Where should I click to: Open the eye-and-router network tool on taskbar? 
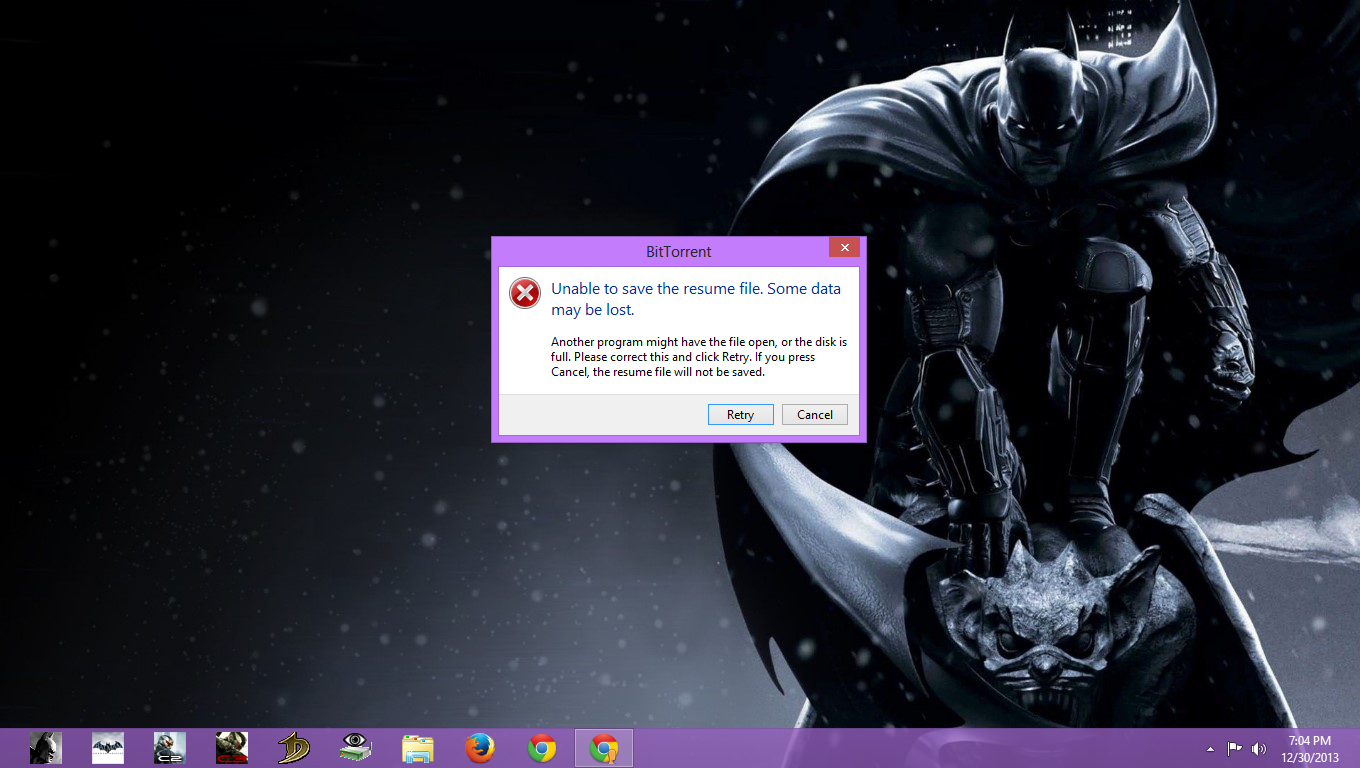[x=356, y=748]
